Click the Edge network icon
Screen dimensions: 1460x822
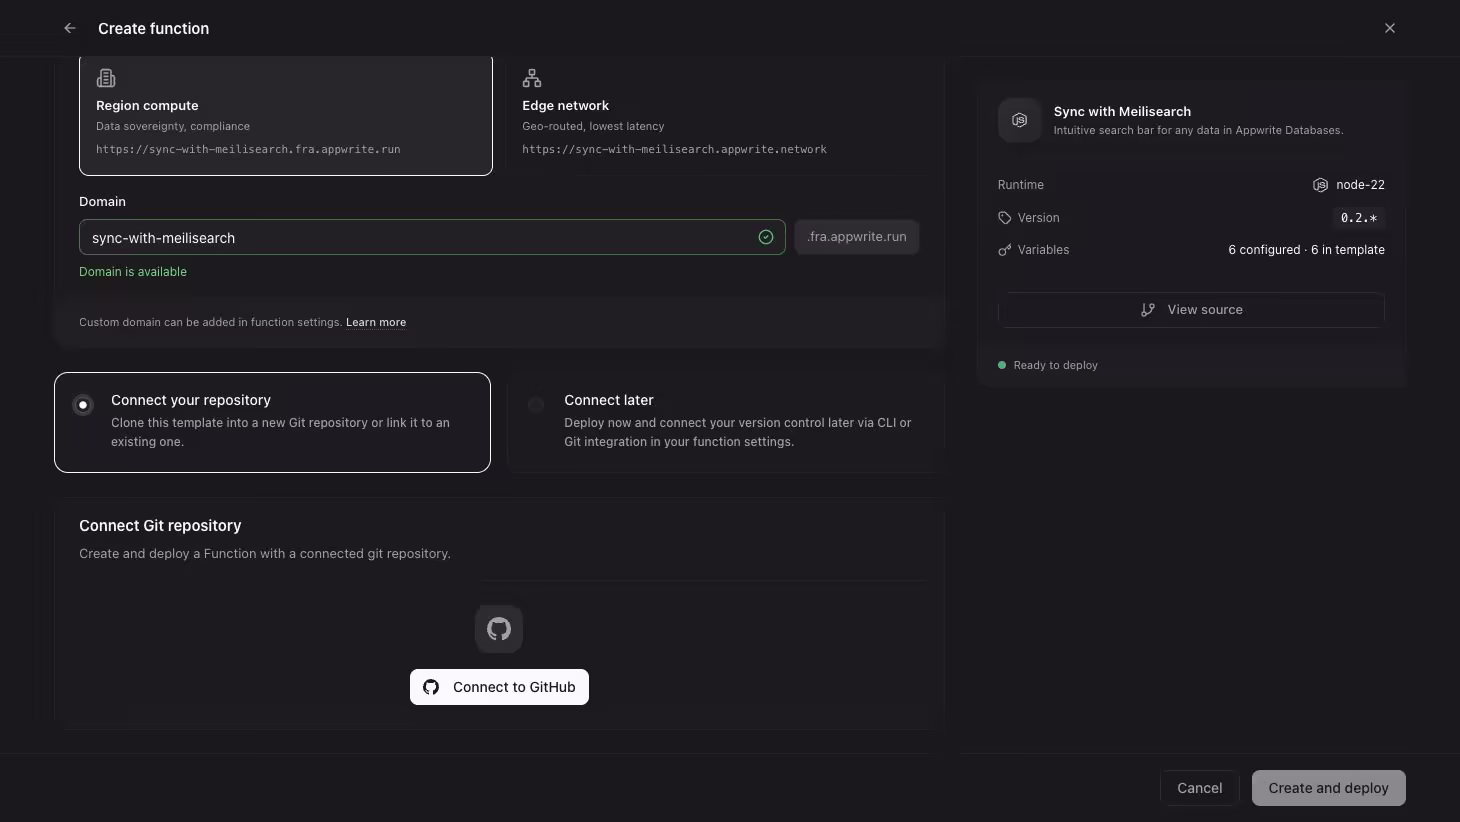532,78
